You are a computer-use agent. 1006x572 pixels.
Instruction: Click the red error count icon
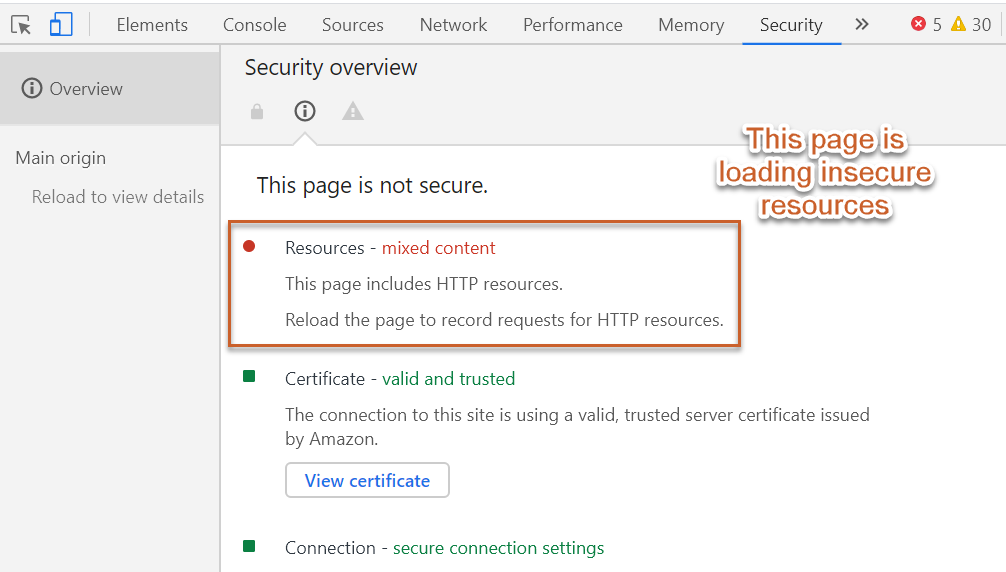(x=918, y=25)
